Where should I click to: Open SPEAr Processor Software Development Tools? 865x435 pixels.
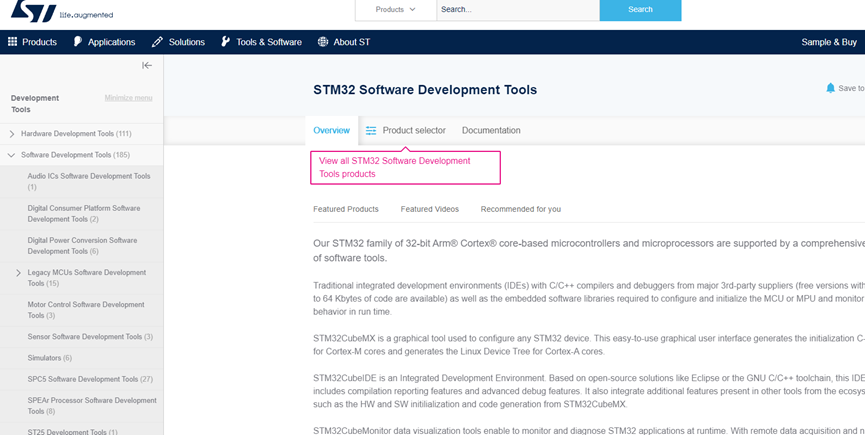pos(92,406)
